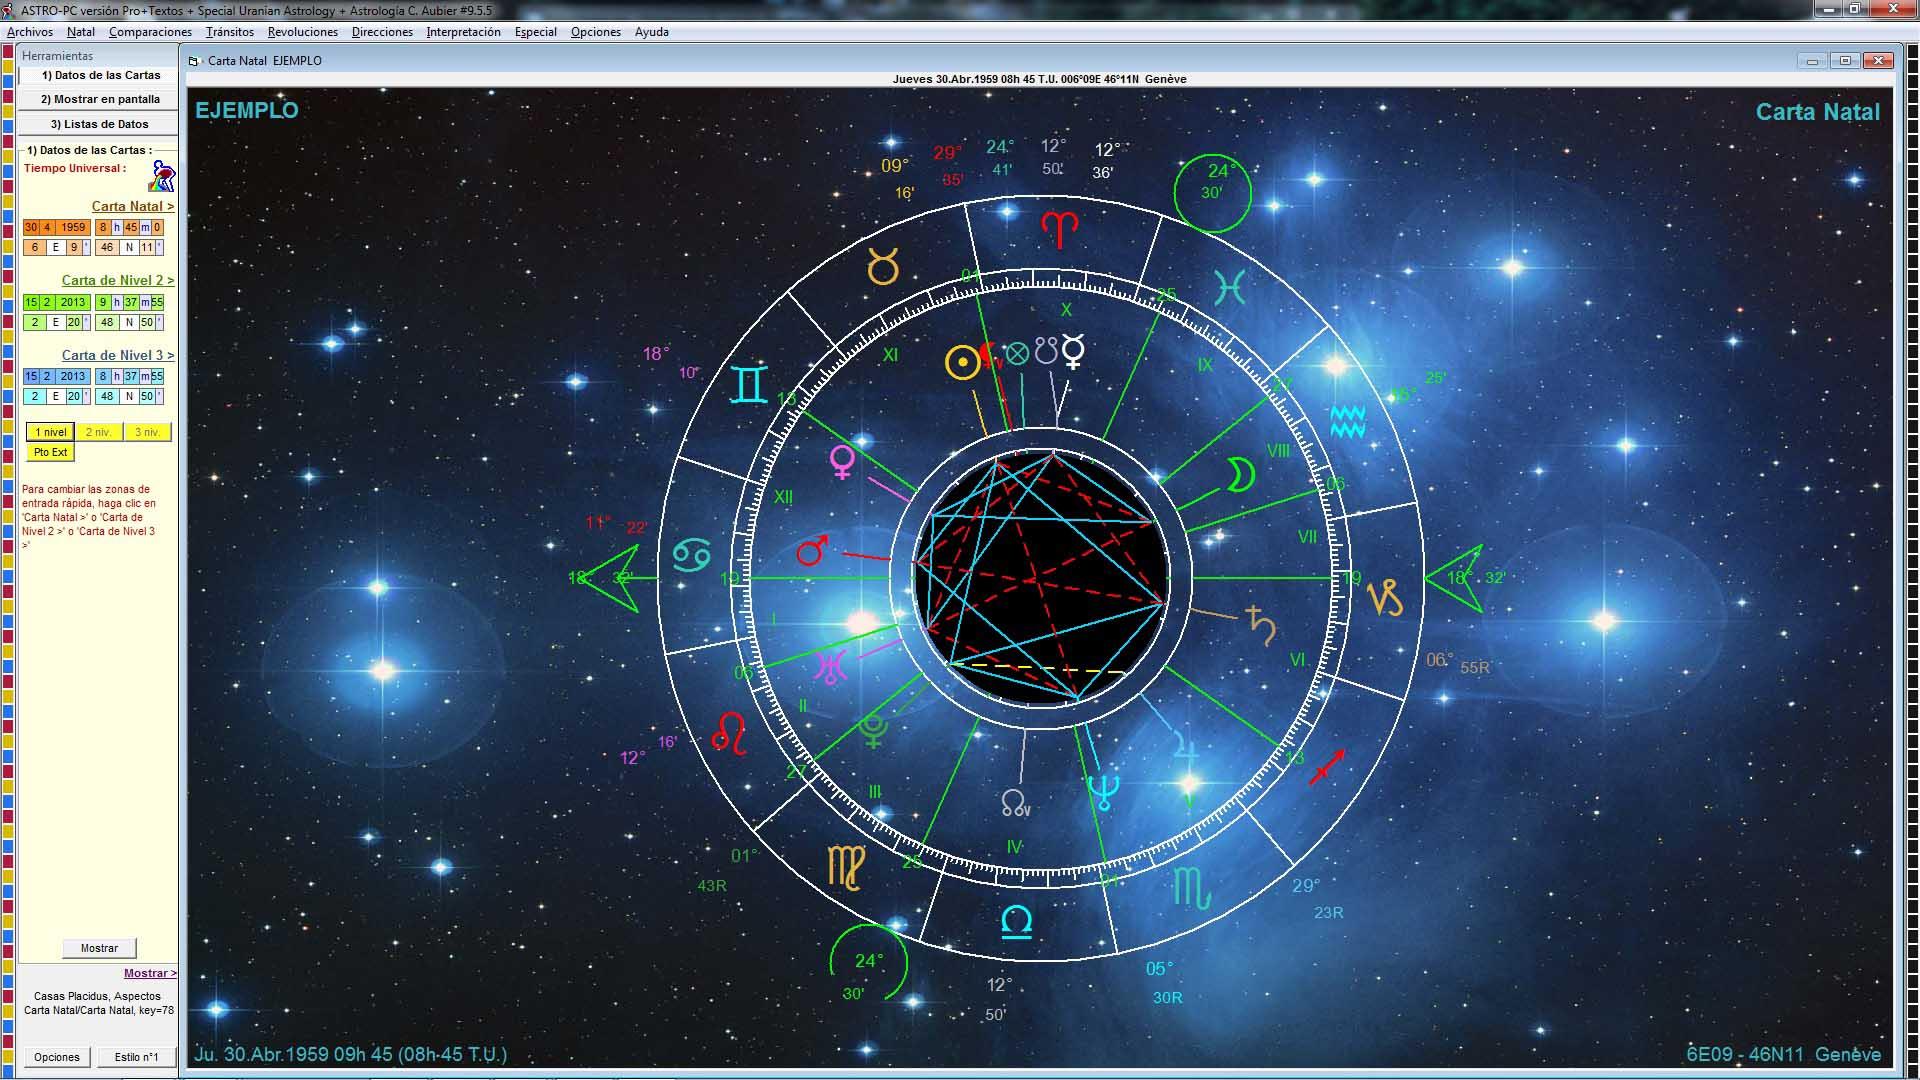The image size is (1920, 1080).
Task: Expand the 'Carta Natal >' entry options
Action: coord(132,206)
